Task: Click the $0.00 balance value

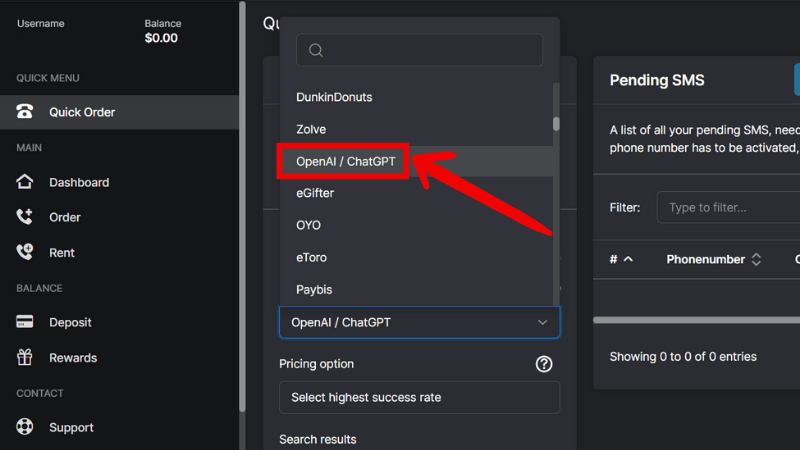Action: [161, 38]
